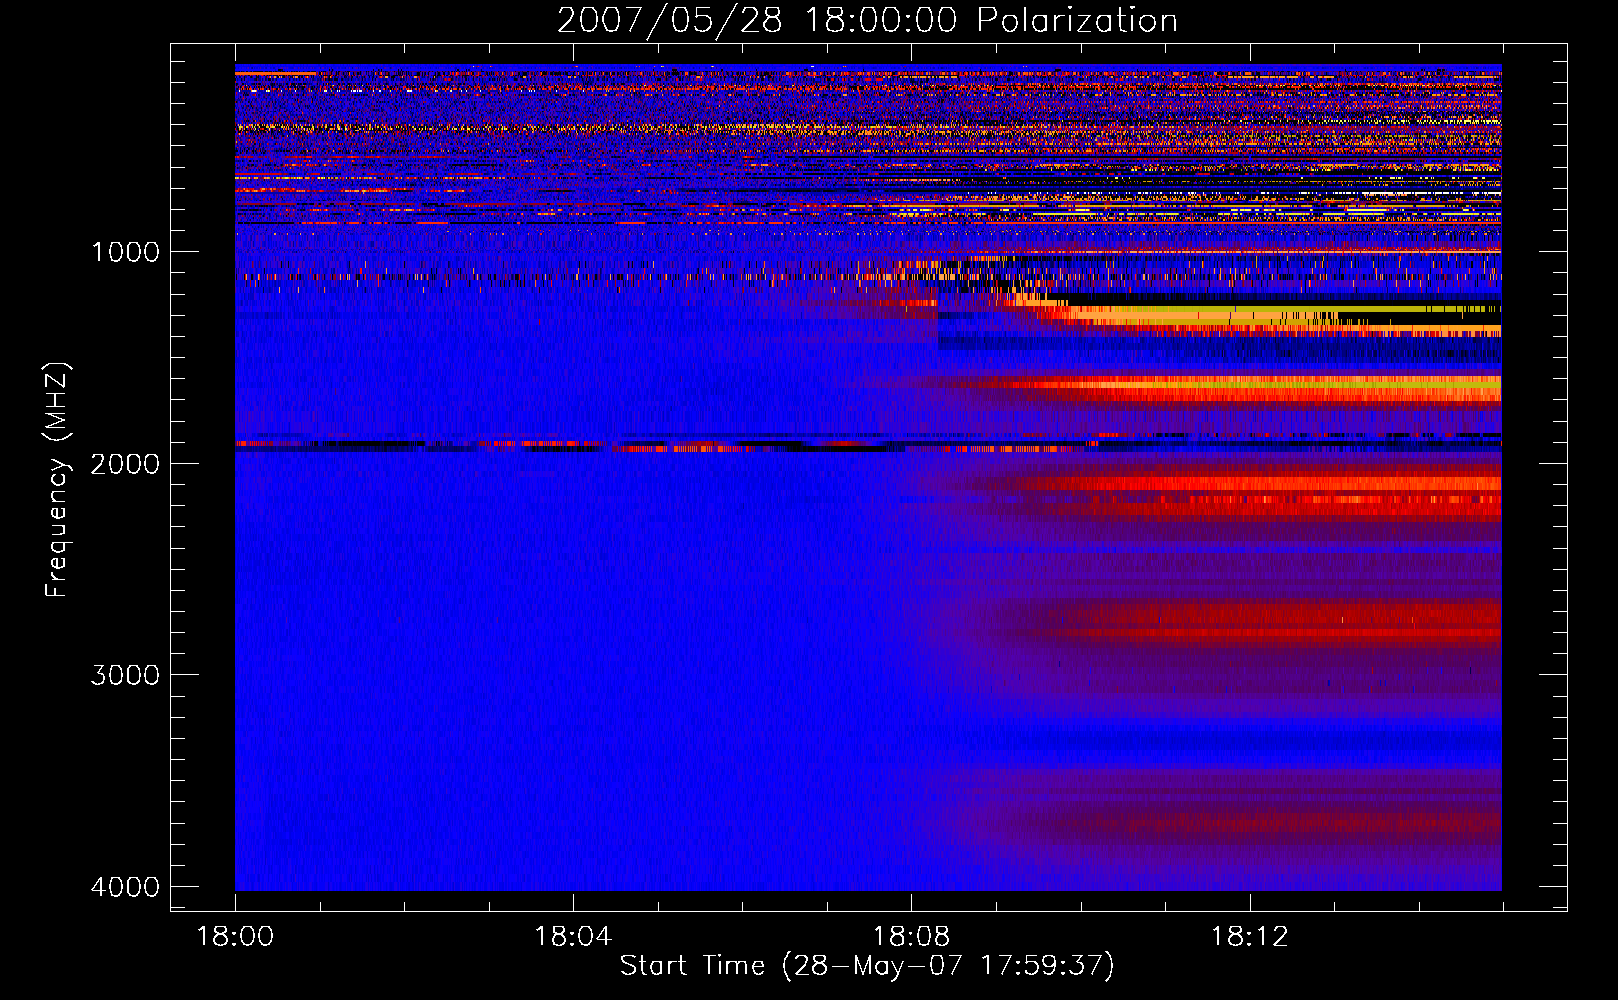This screenshot has height=1000, width=1618.
Task: Click the 18:12 time tick label
Action: 1249,937
